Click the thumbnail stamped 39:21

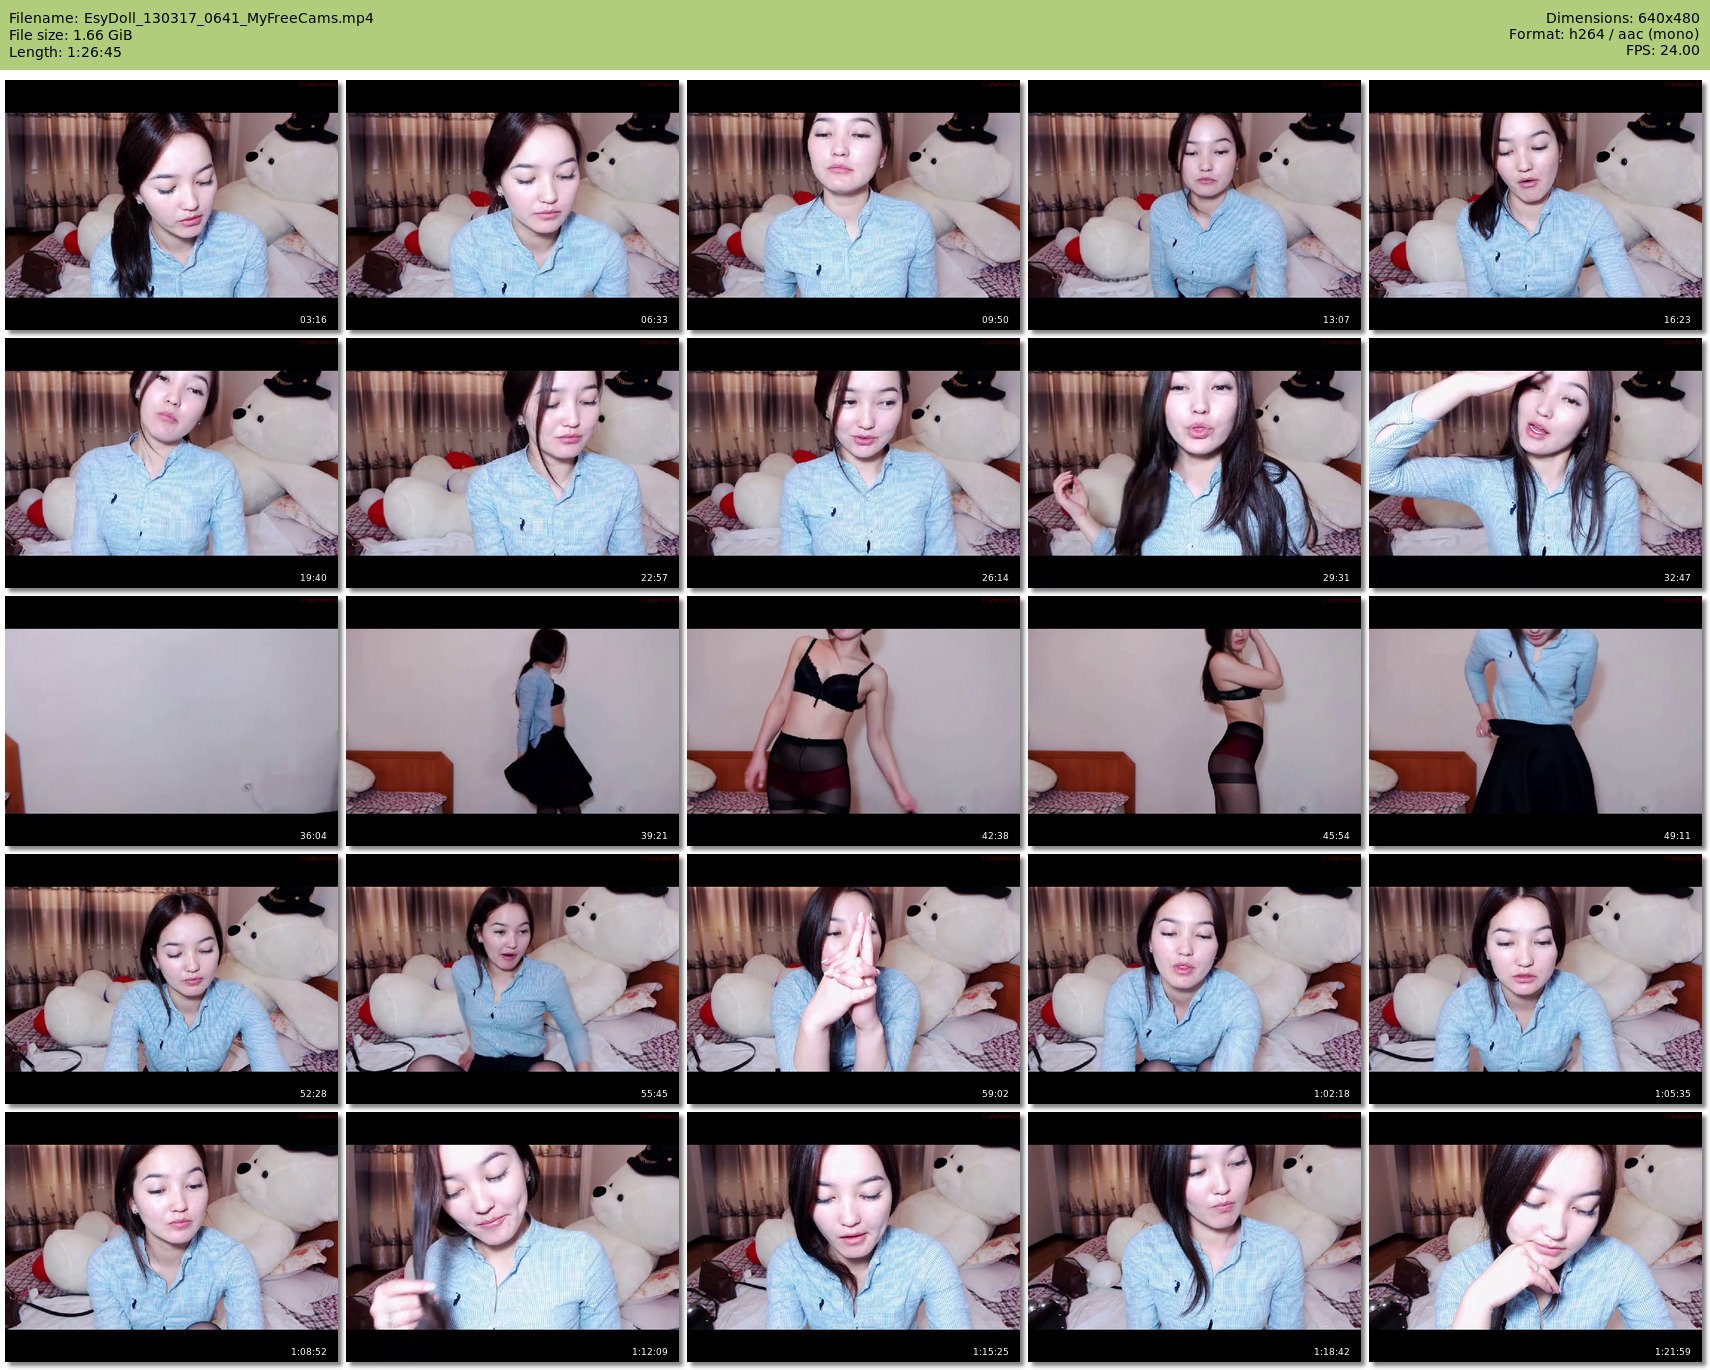click(513, 721)
